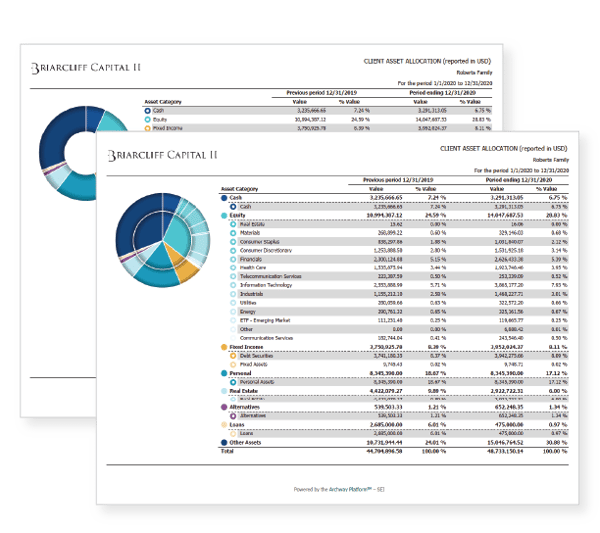This screenshot has width=600, height=533.
Task: Click the Equity category marker in the front report
Action: [x=224, y=215]
